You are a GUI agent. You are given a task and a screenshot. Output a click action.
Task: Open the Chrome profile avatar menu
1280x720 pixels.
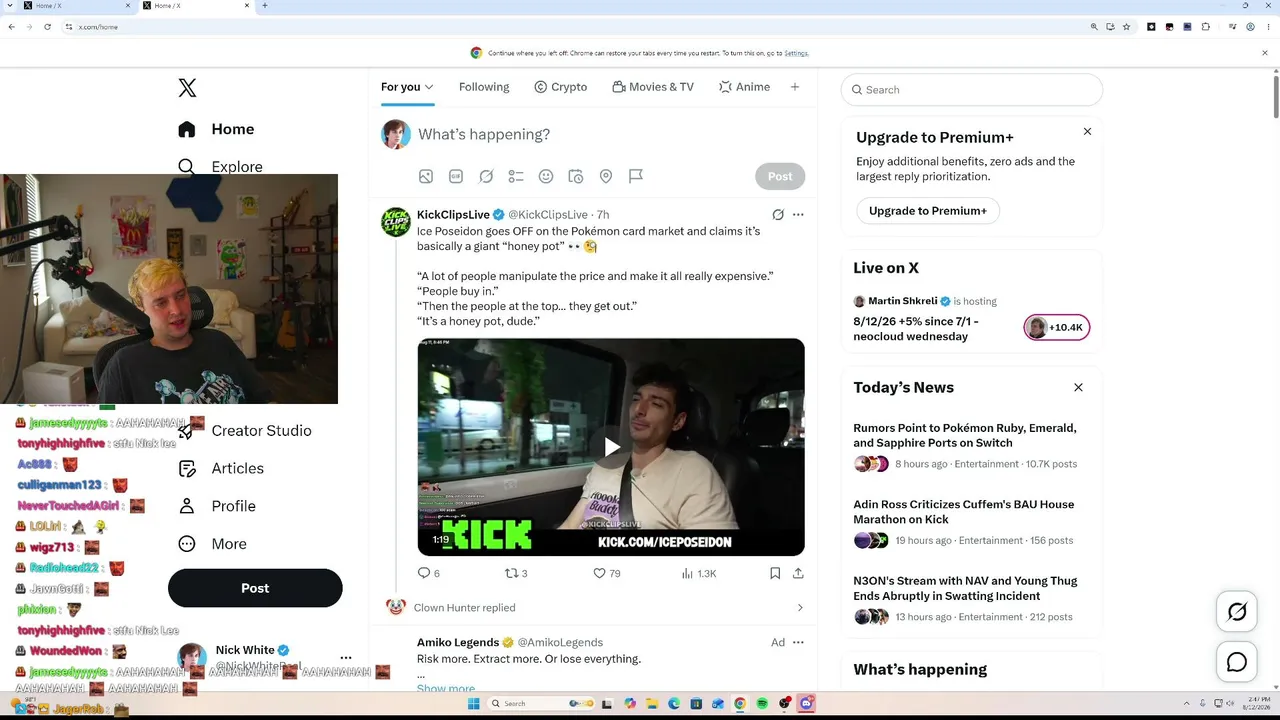pos(1250,27)
